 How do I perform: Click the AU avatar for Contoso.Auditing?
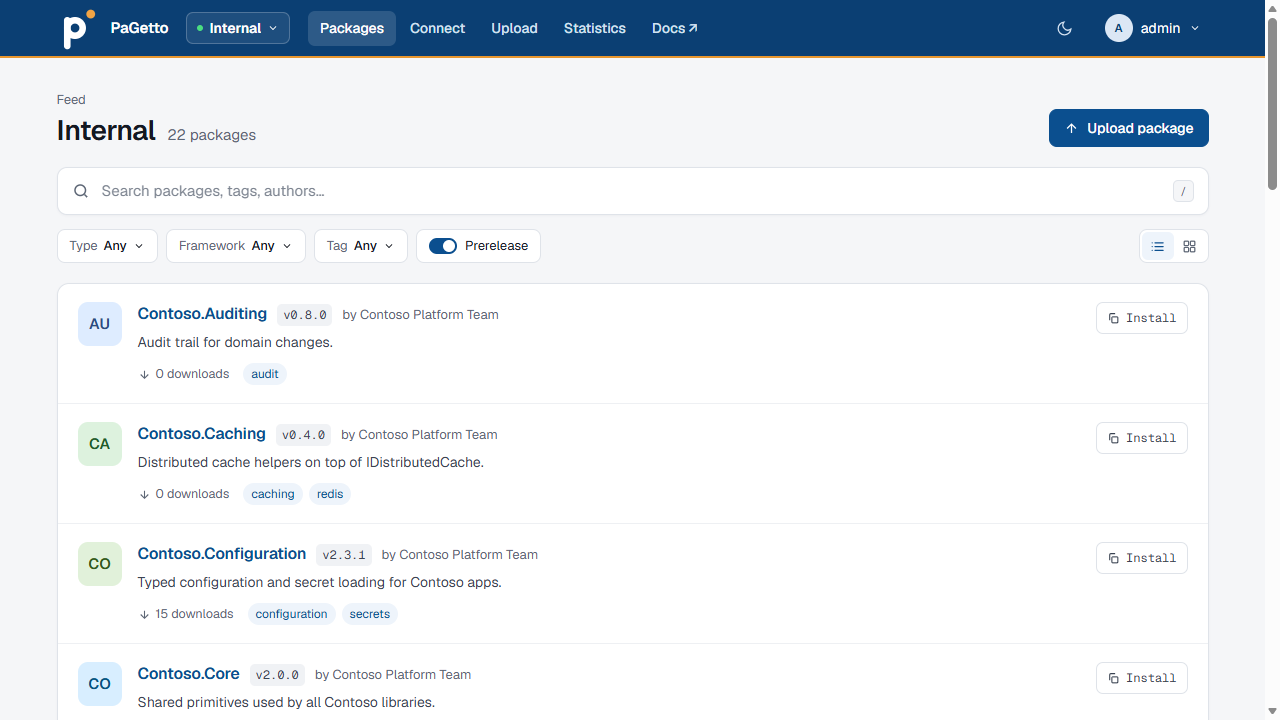(100, 324)
